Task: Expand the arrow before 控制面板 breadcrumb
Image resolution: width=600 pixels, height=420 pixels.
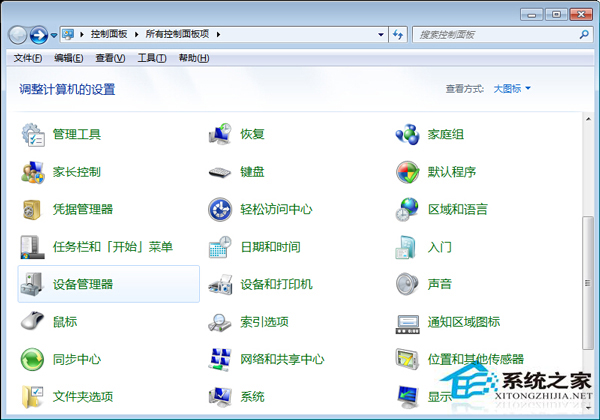Action: point(82,34)
